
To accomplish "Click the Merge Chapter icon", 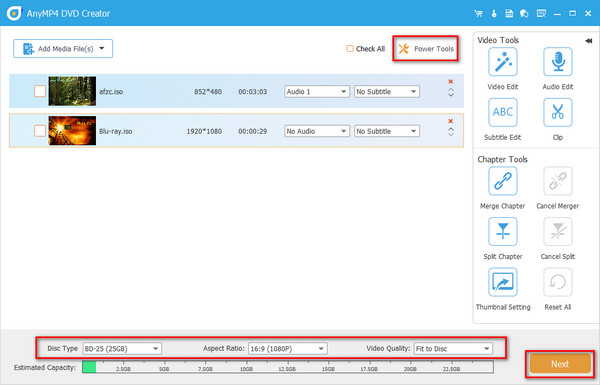I will tap(502, 181).
